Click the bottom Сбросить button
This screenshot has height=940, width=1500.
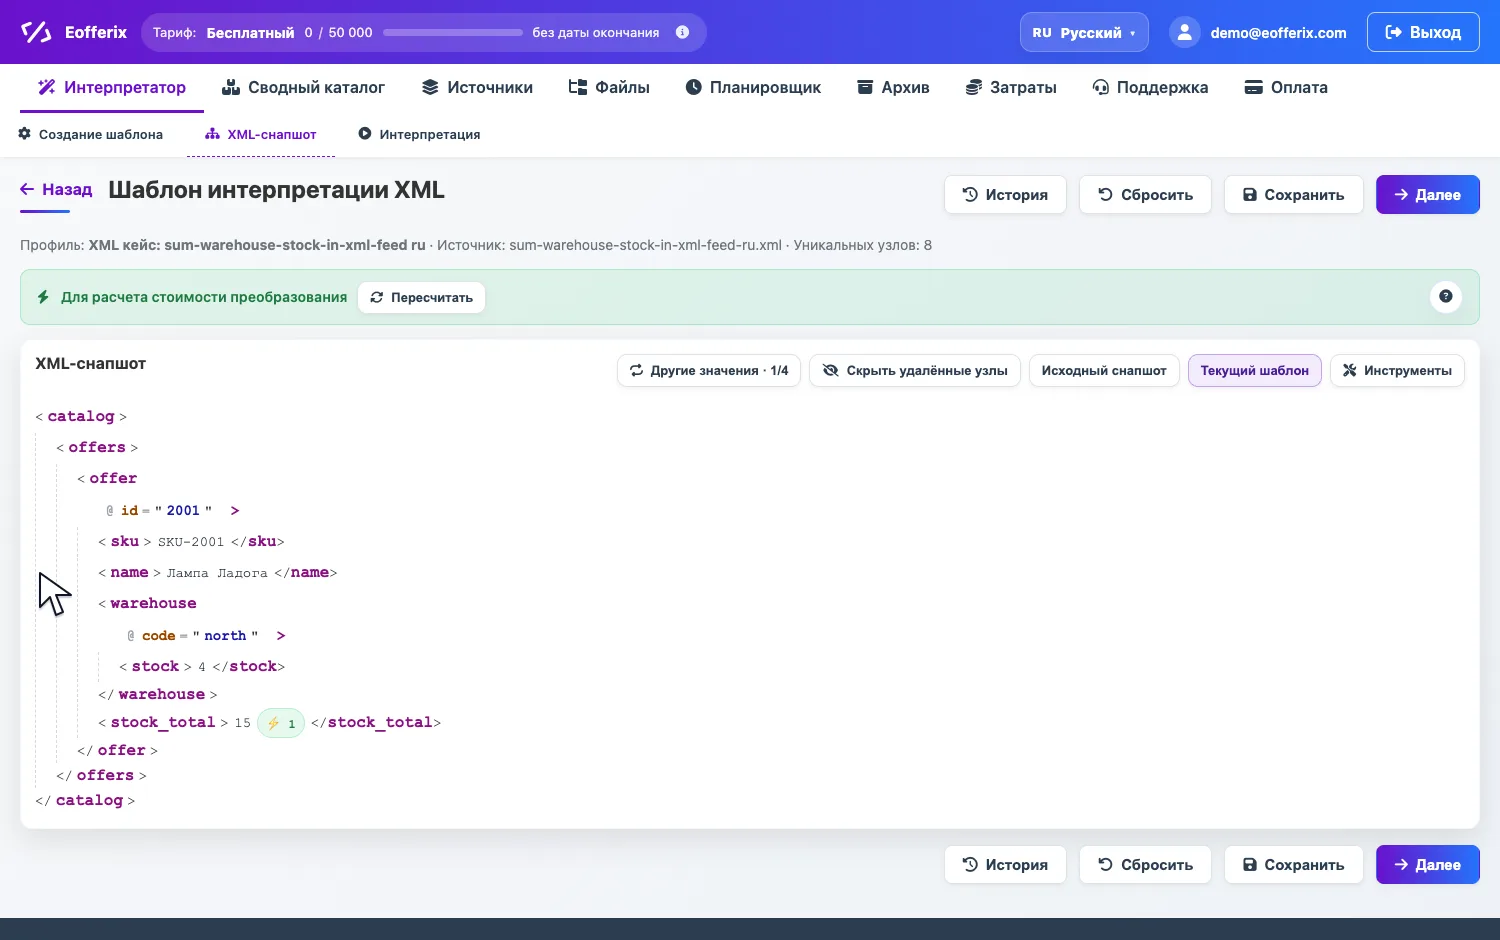1145,865
